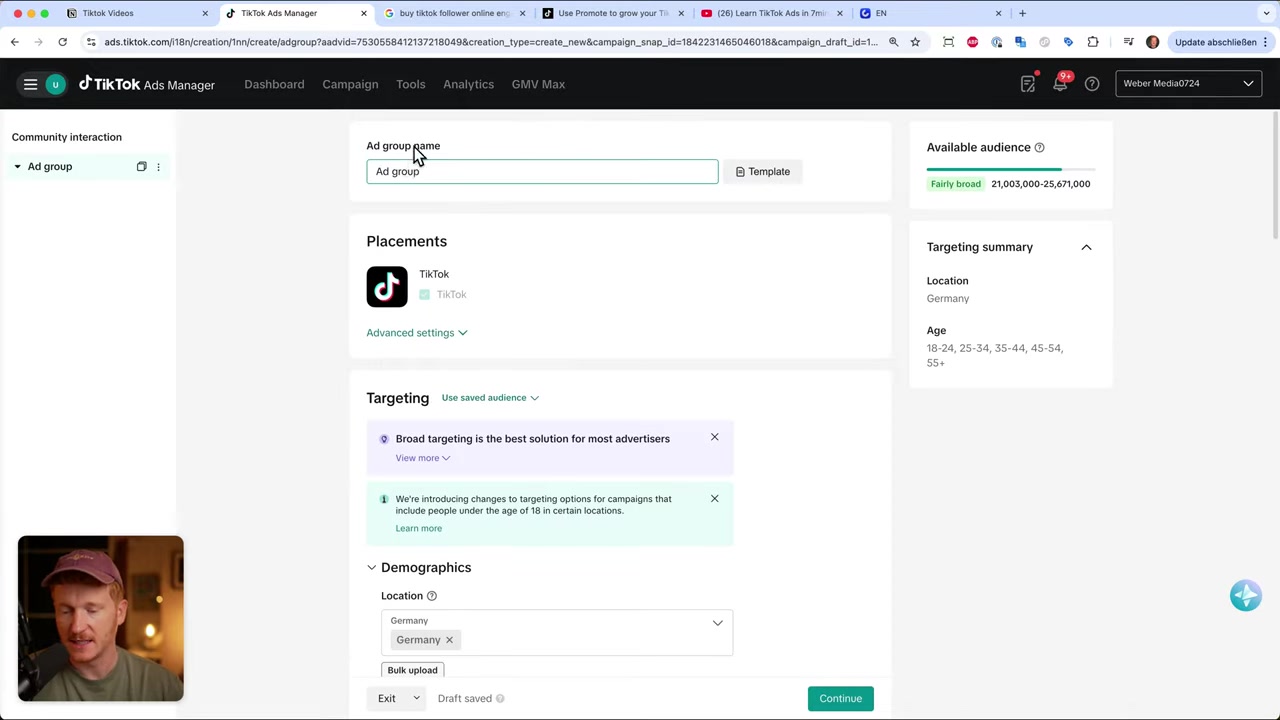Open the three-dot menu beside Ad group
The width and height of the screenshot is (1280, 720).
pos(158,167)
